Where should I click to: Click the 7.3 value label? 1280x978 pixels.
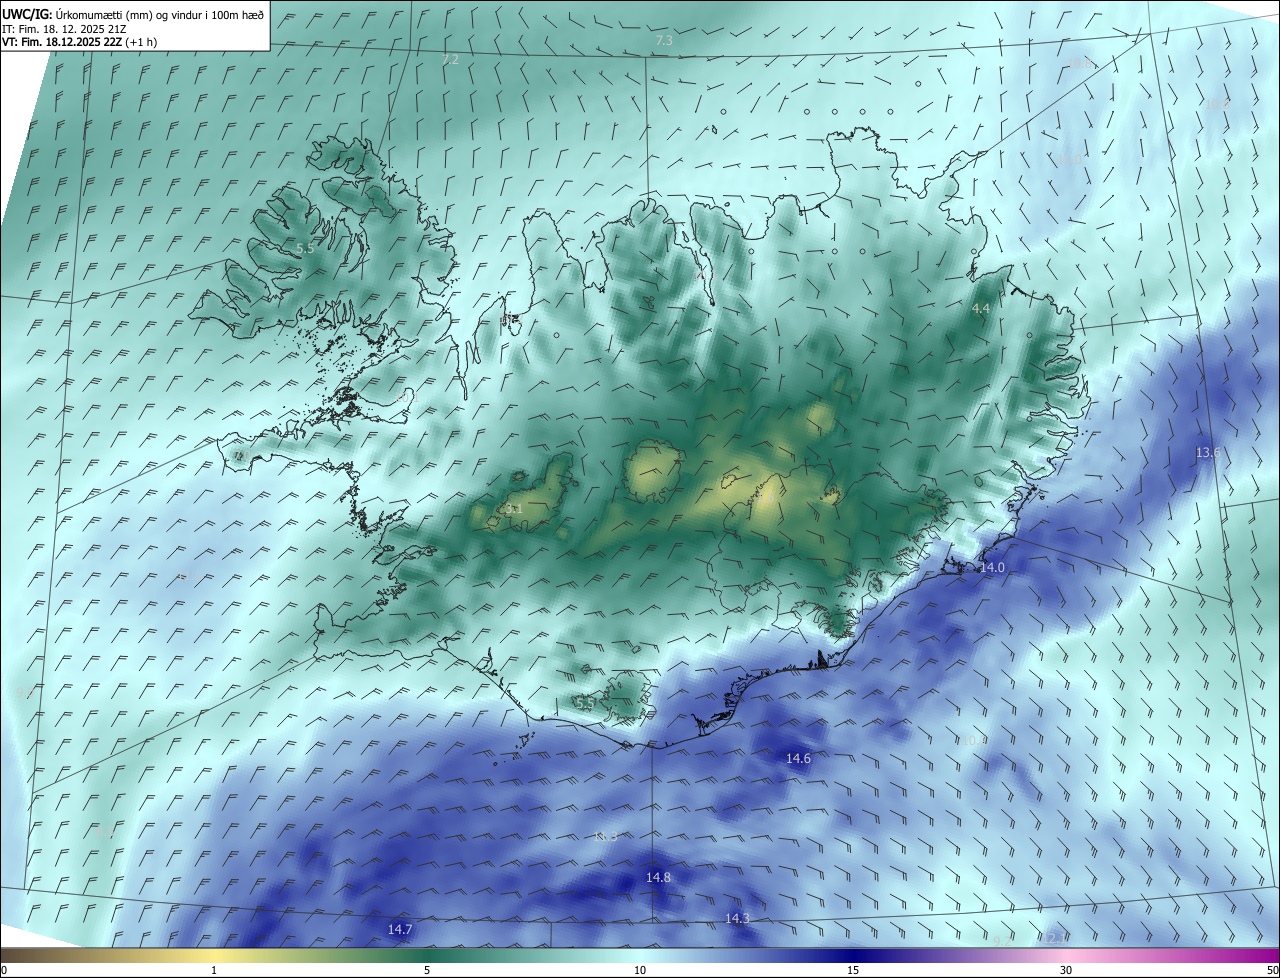pos(664,40)
